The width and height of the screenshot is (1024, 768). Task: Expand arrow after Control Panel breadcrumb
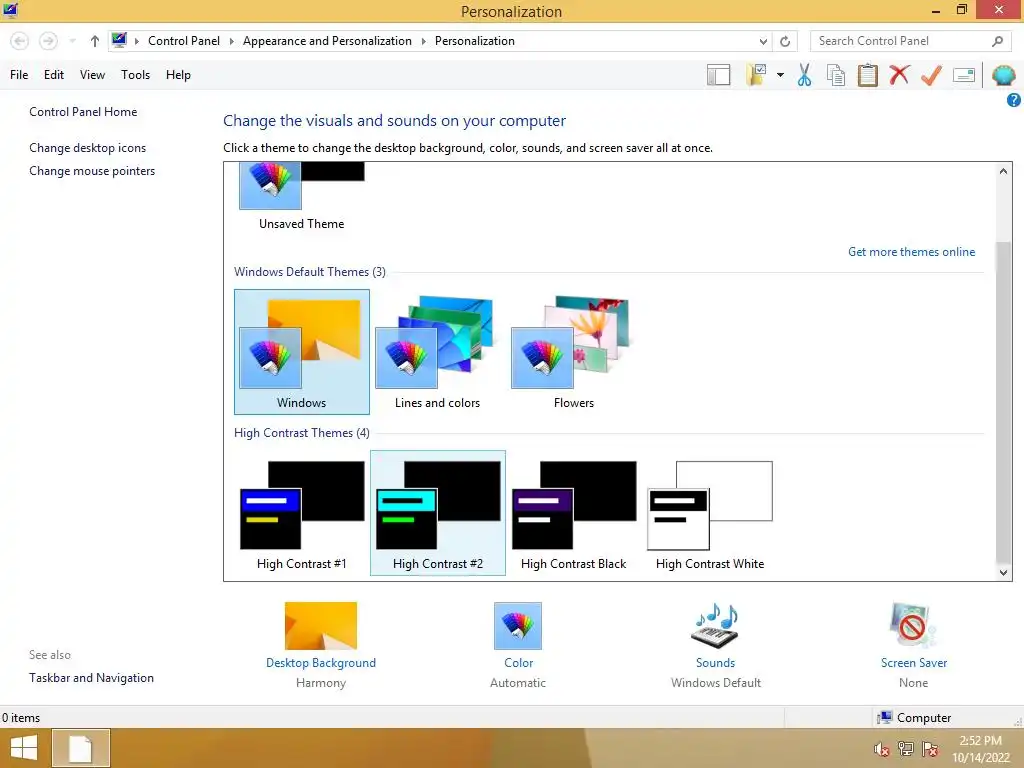click(231, 41)
